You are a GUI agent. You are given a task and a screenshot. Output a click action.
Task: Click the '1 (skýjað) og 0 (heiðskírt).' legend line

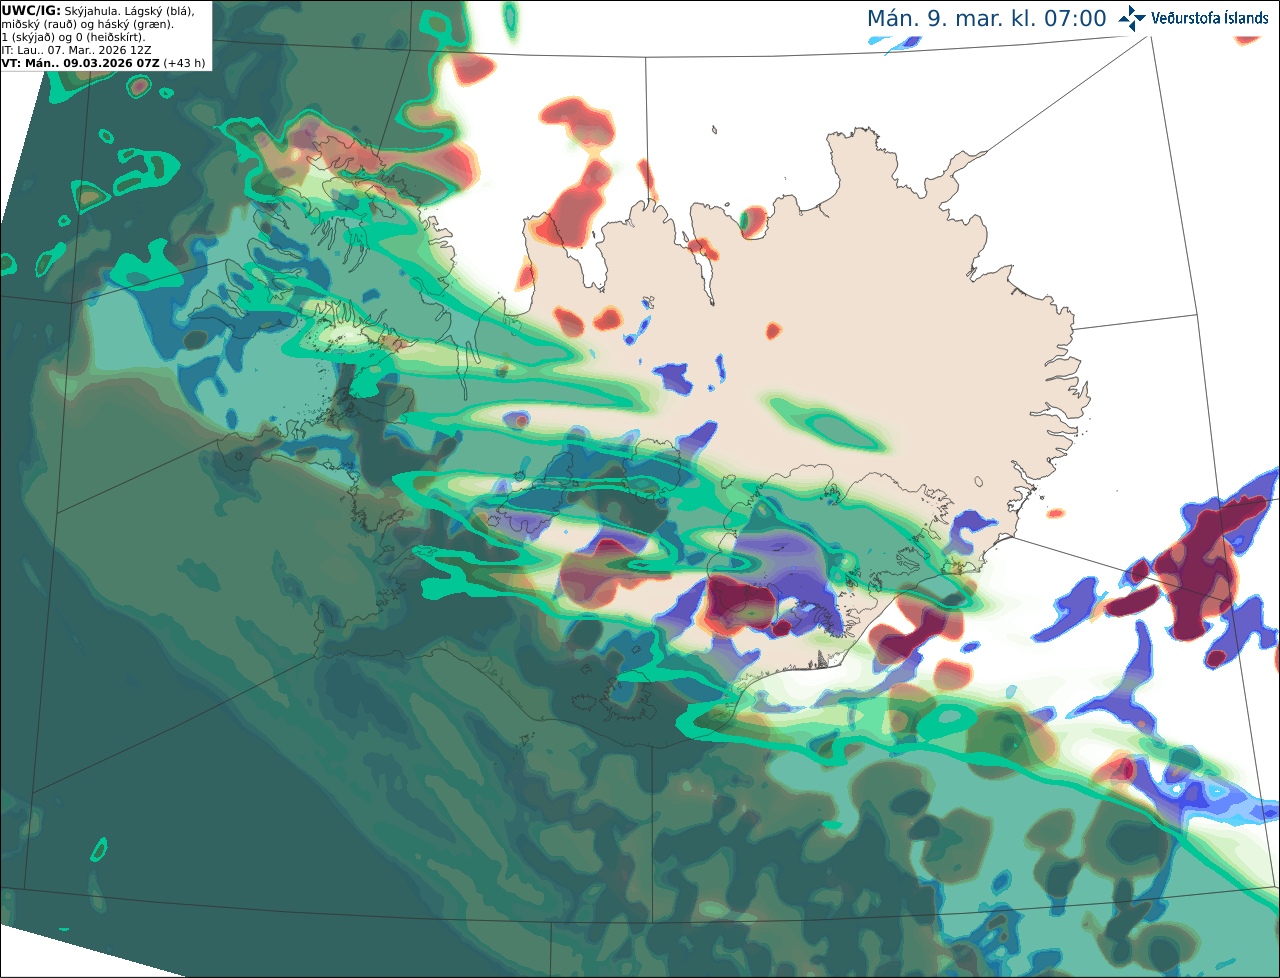pyautogui.click(x=73, y=37)
